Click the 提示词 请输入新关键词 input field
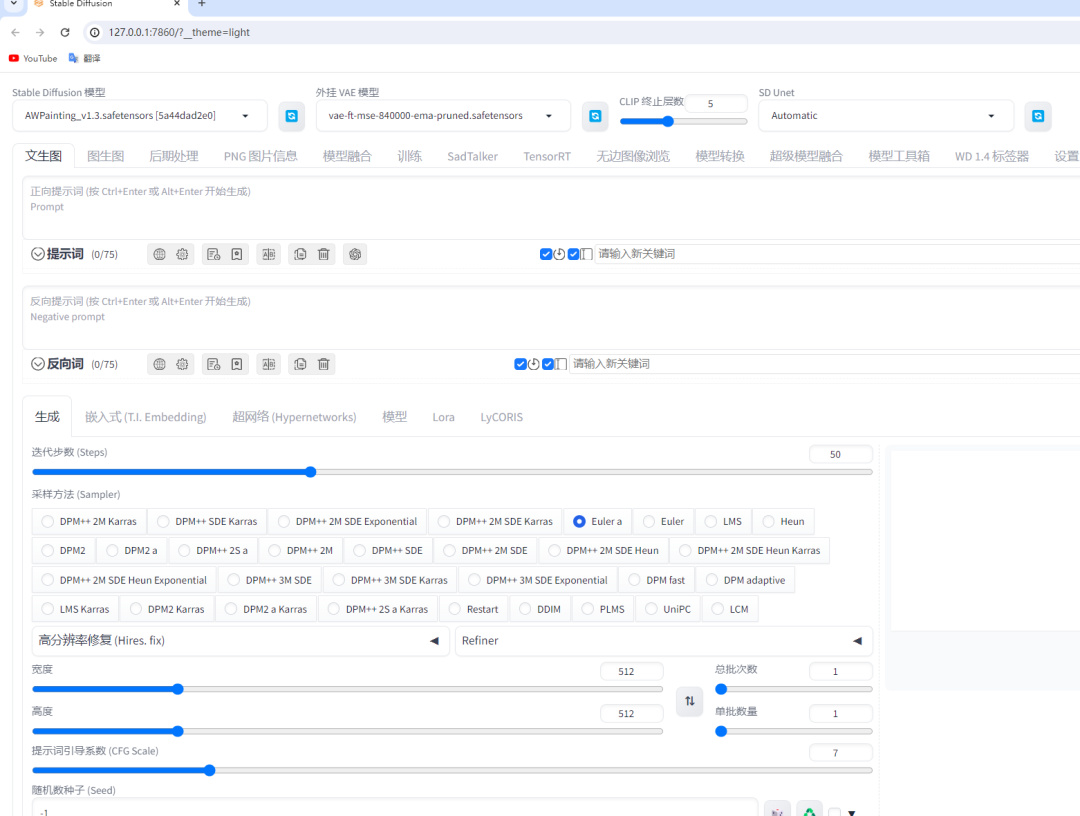The height and width of the screenshot is (816, 1080). (x=837, y=254)
